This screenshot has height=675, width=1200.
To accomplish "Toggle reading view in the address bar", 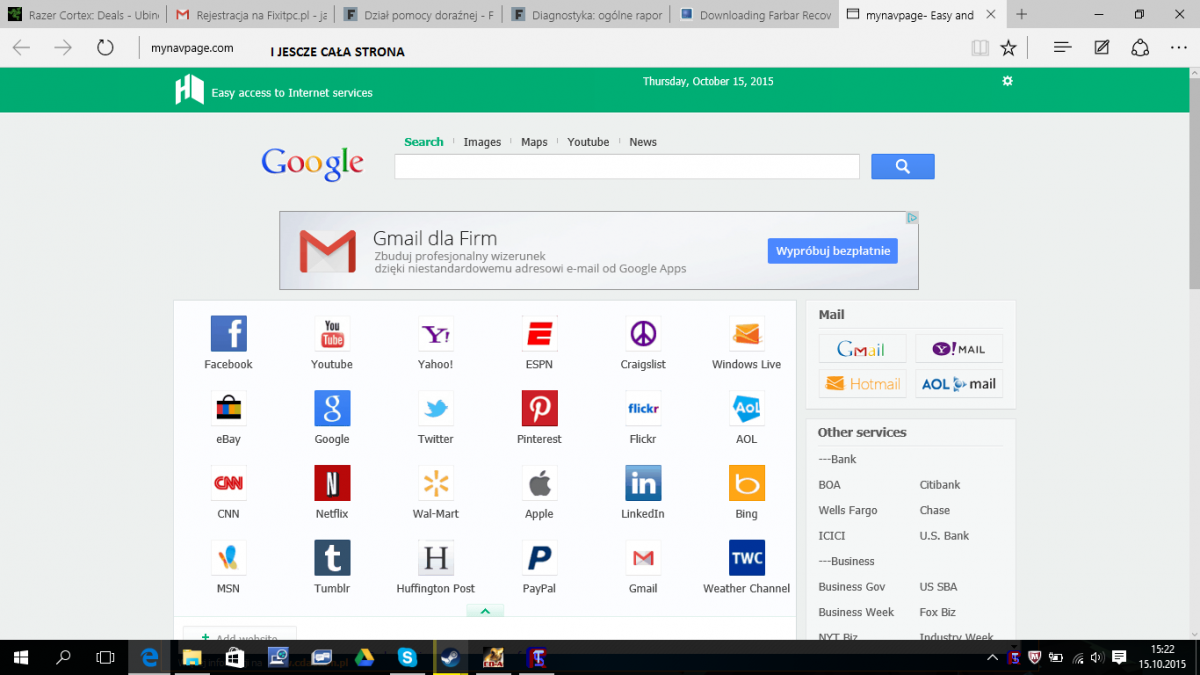I will (x=980, y=48).
